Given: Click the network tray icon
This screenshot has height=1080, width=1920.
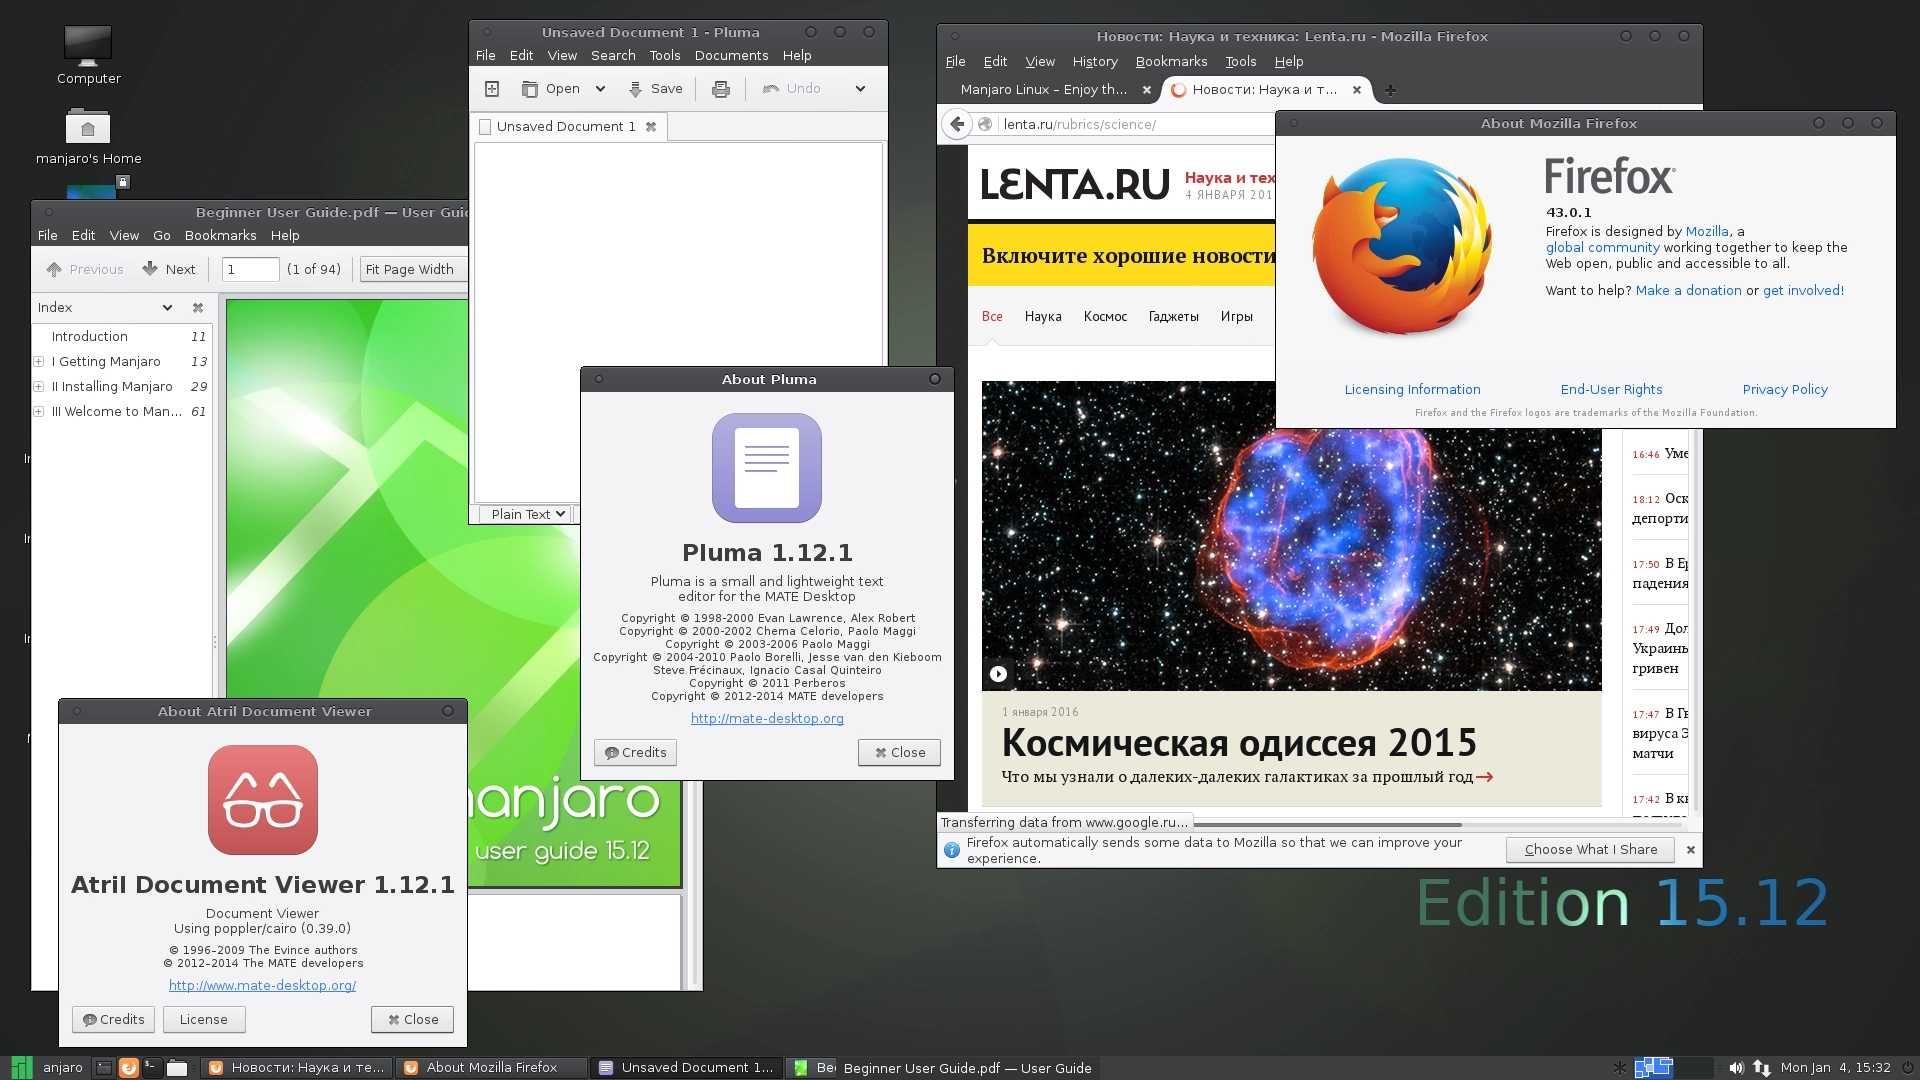Looking at the screenshot, I should click(x=1762, y=1068).
